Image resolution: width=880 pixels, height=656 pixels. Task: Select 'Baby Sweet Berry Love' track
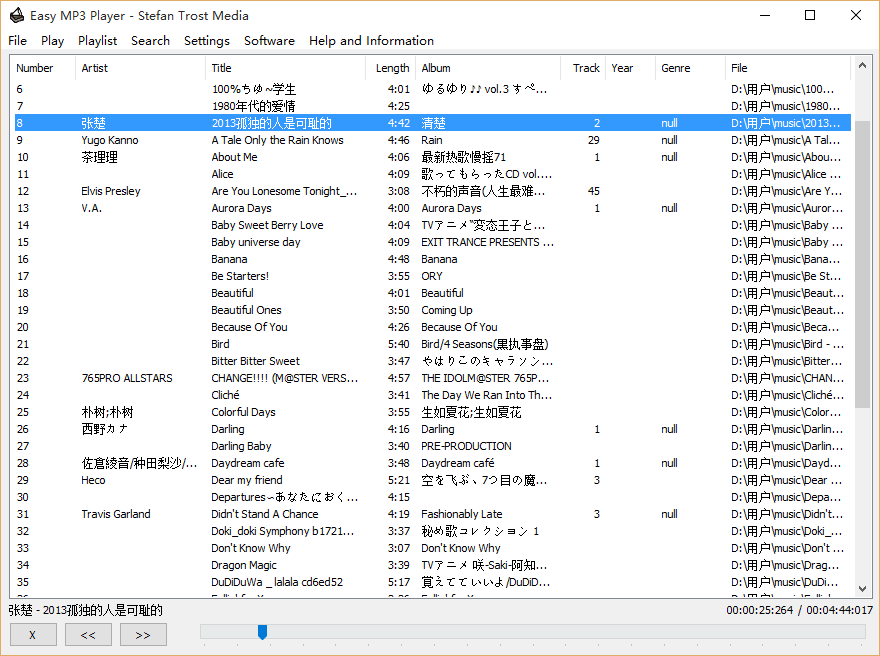click(267, 225)
